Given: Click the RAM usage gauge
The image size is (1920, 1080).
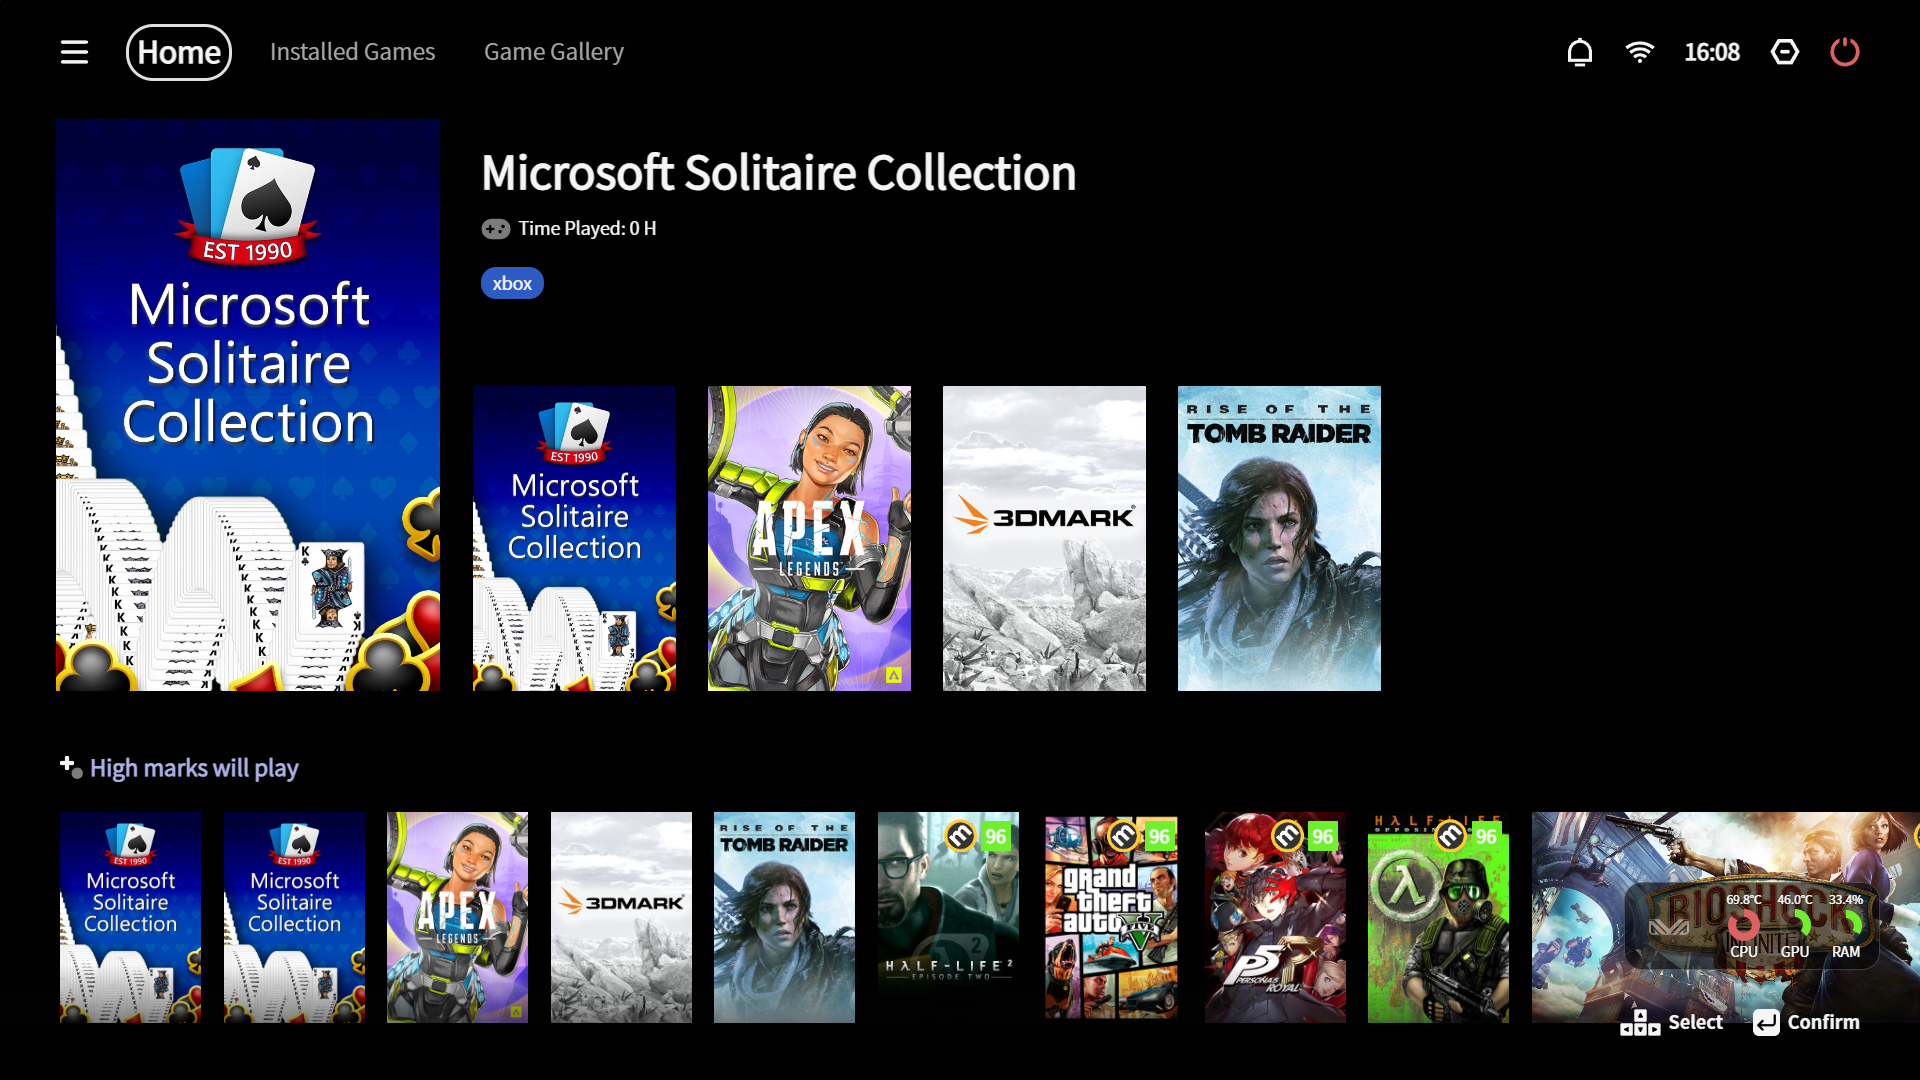Looking at the screenshot, I should point(1846,925).
